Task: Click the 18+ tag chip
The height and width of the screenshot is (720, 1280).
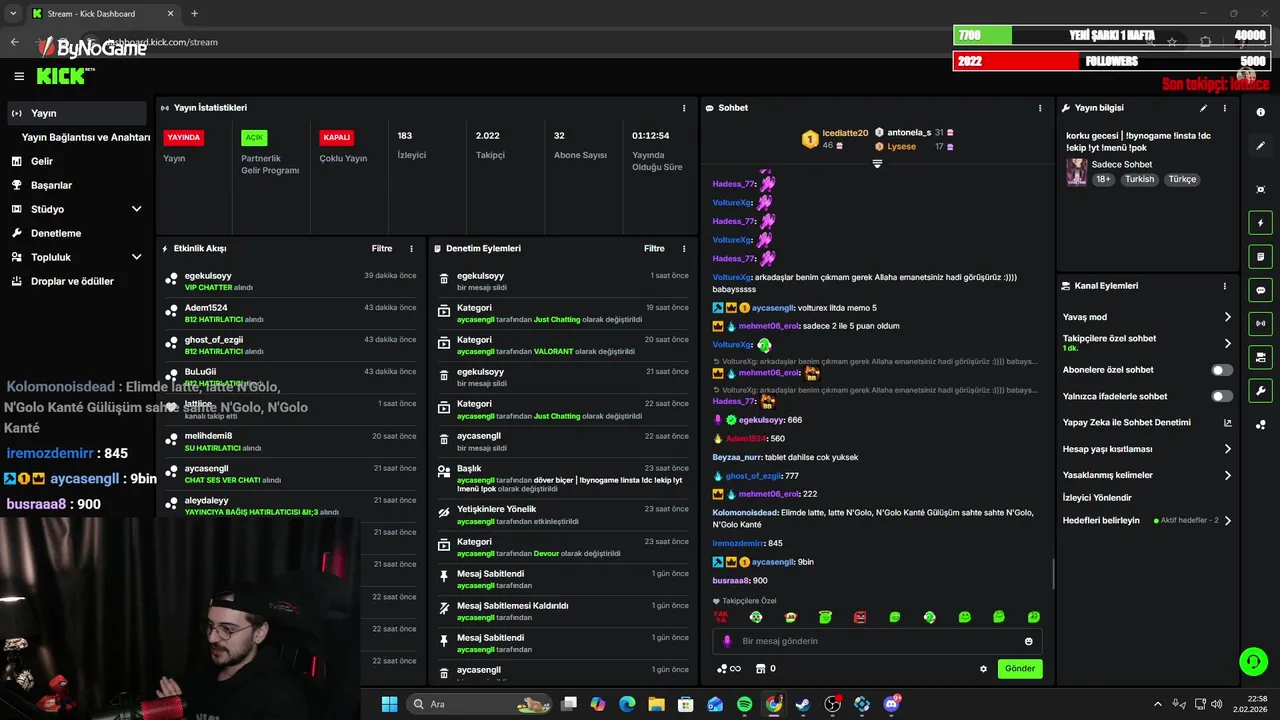Action: (1103, 179)
